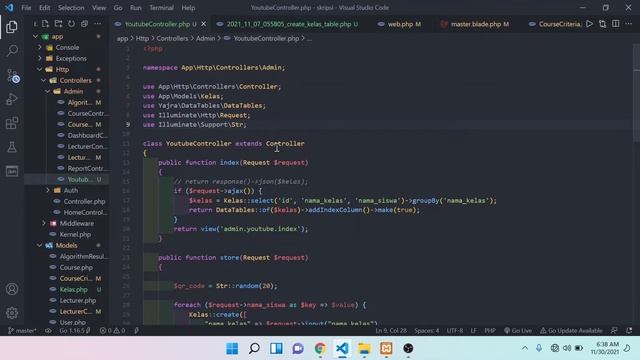Open Google Chrome from taskbar

pyautogui.click(x=320, y=348)
